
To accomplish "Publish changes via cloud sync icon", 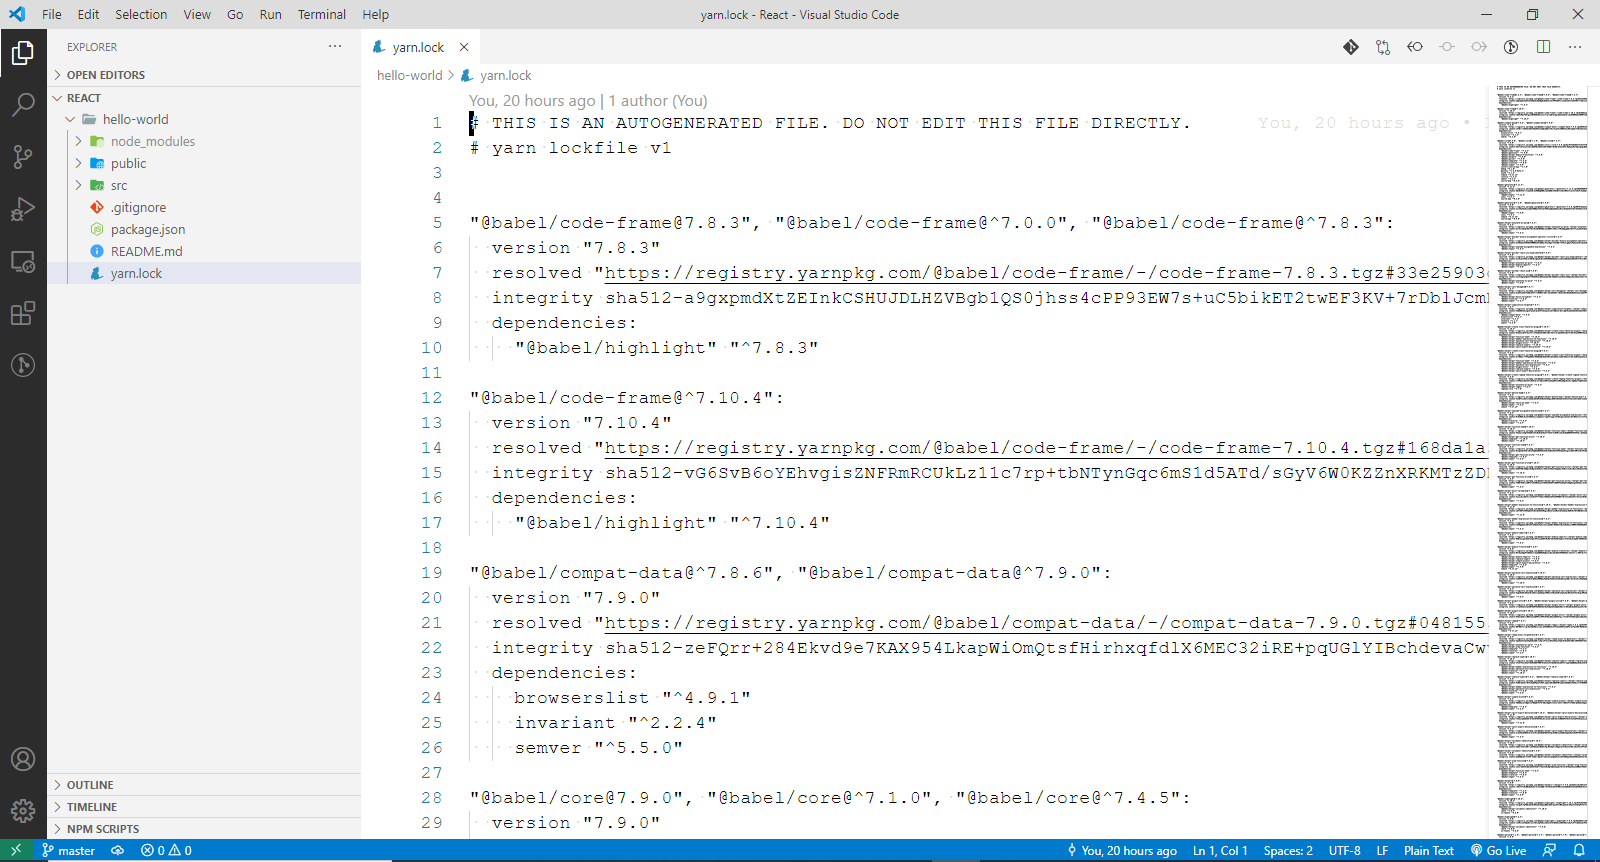I will [x=117, y=850].
